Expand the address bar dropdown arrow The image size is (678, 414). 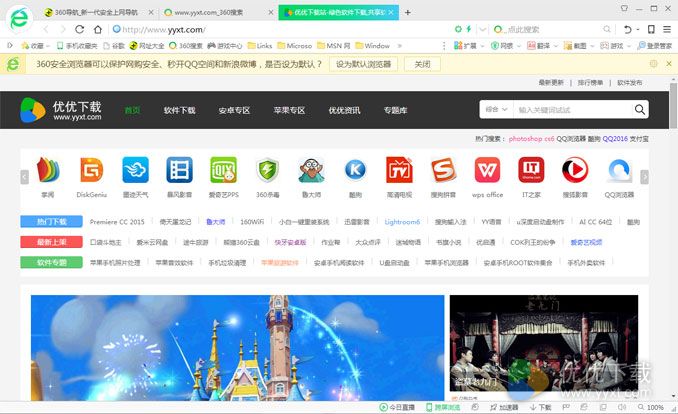[x=483, y=29]
